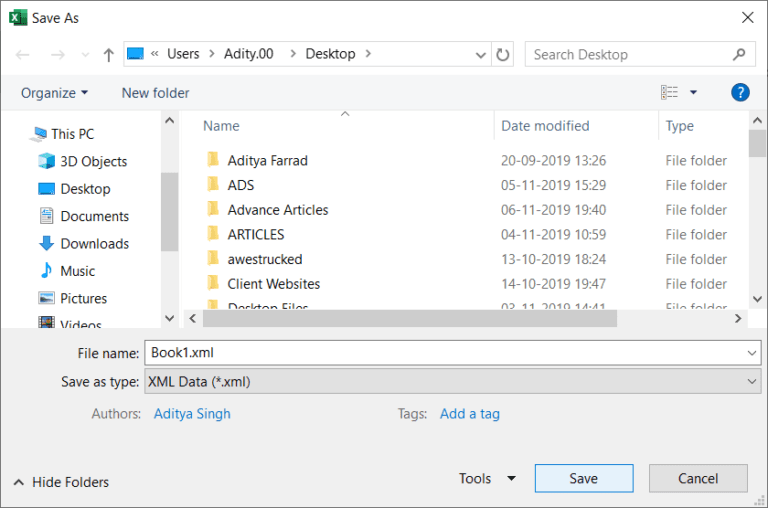
Task: Click the Back navigation arrow
Action: pyautogui.click(x=23, y=54)
